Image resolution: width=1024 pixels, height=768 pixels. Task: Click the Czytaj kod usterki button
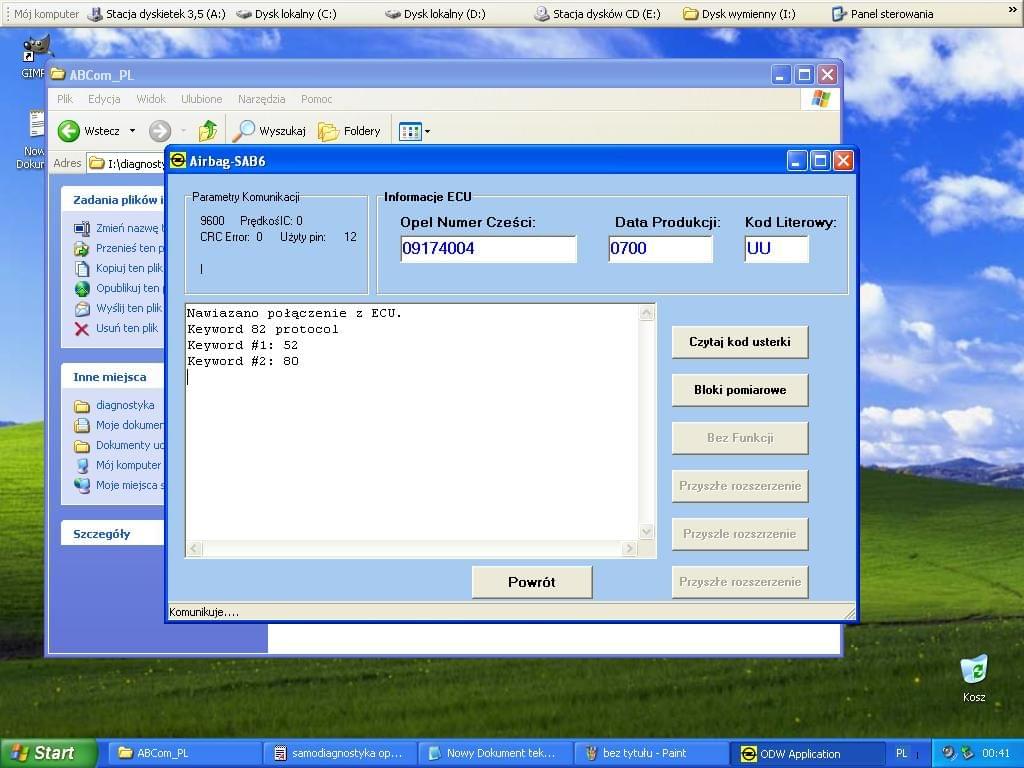(x=740, y=342)
